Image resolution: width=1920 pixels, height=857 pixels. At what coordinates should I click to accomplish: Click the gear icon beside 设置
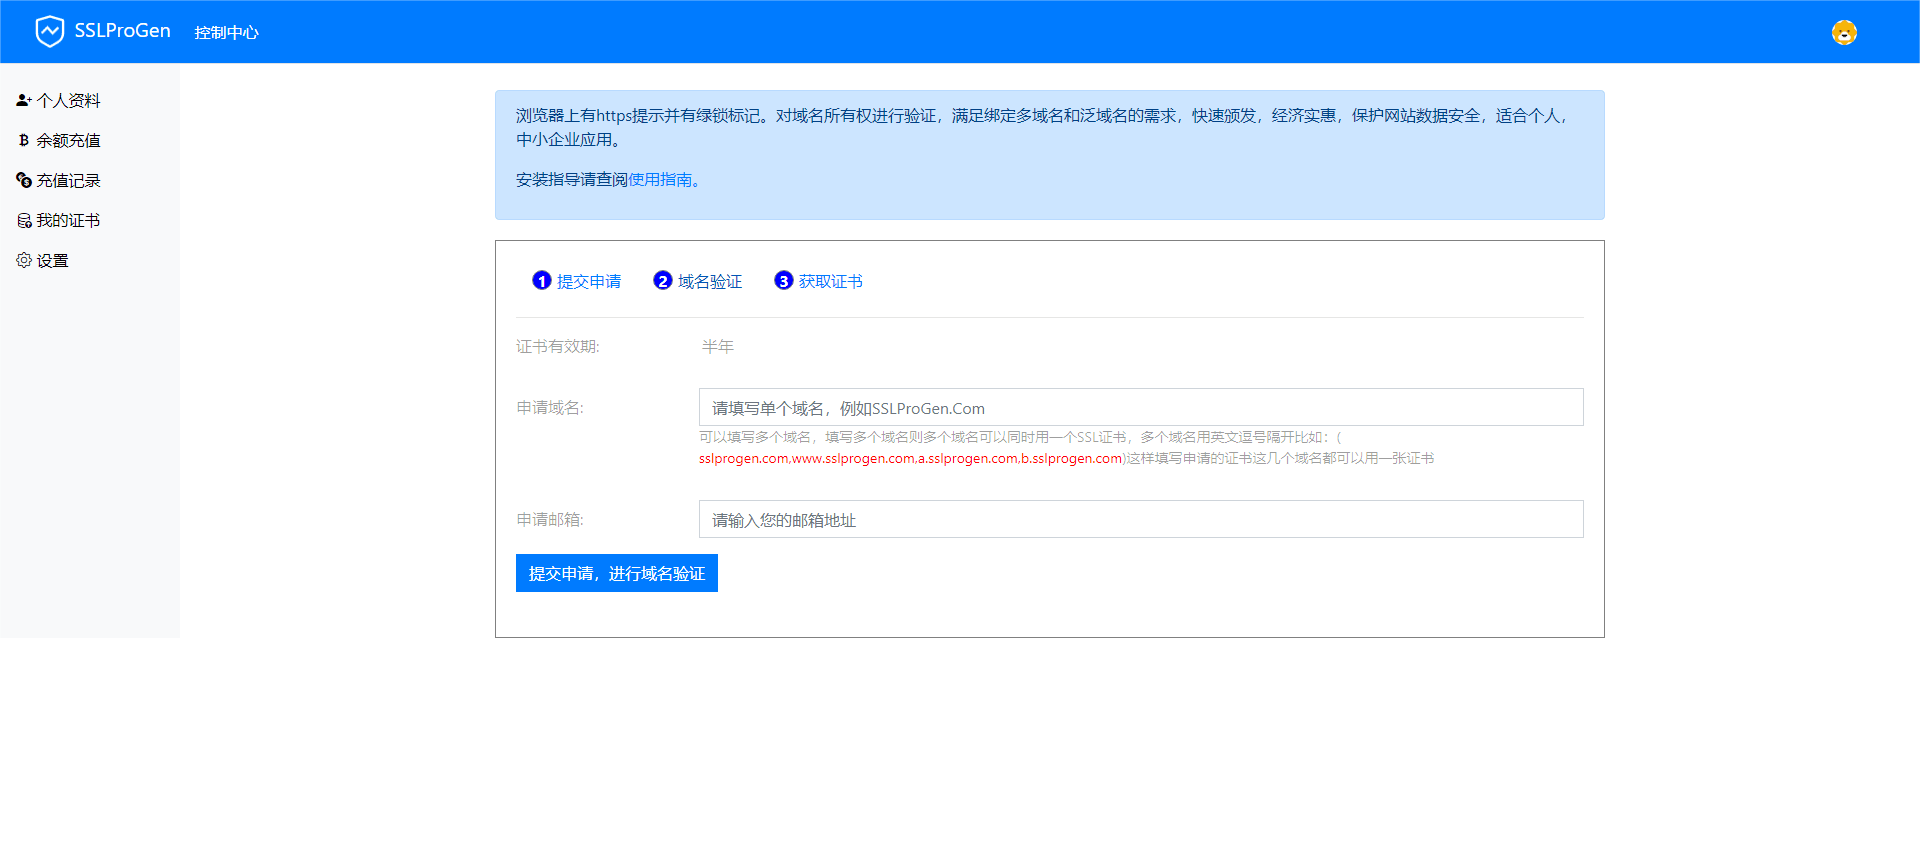tap(24, 260)
